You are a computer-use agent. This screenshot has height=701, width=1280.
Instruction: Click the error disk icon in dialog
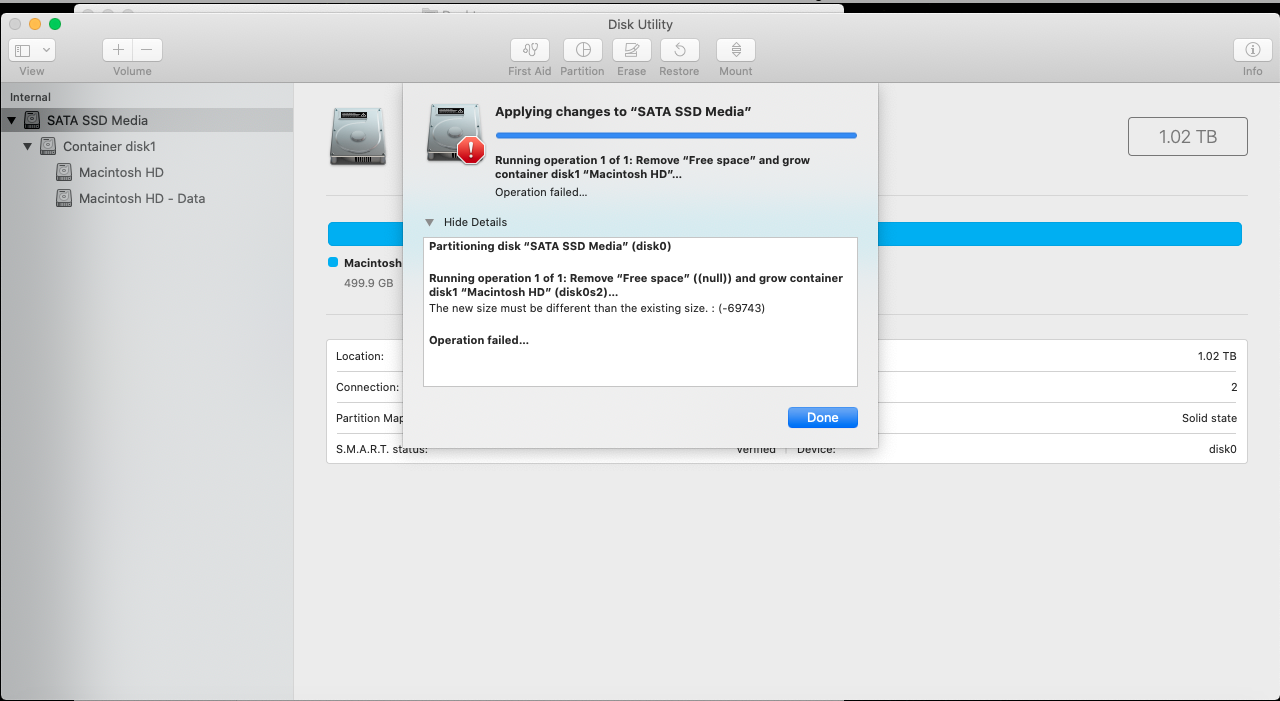coord(456,133)
